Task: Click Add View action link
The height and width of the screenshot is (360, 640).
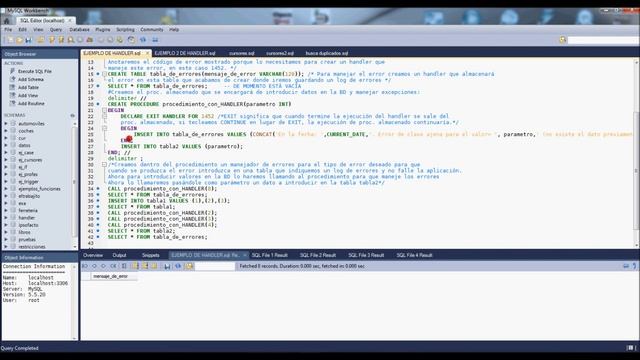Action: coord(28,96)
